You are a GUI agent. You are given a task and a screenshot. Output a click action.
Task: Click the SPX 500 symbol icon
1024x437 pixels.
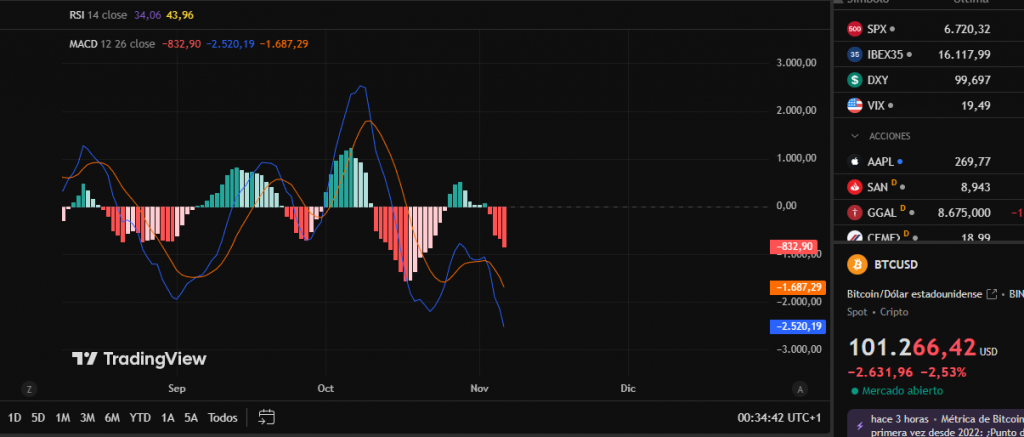pos(855,29)
